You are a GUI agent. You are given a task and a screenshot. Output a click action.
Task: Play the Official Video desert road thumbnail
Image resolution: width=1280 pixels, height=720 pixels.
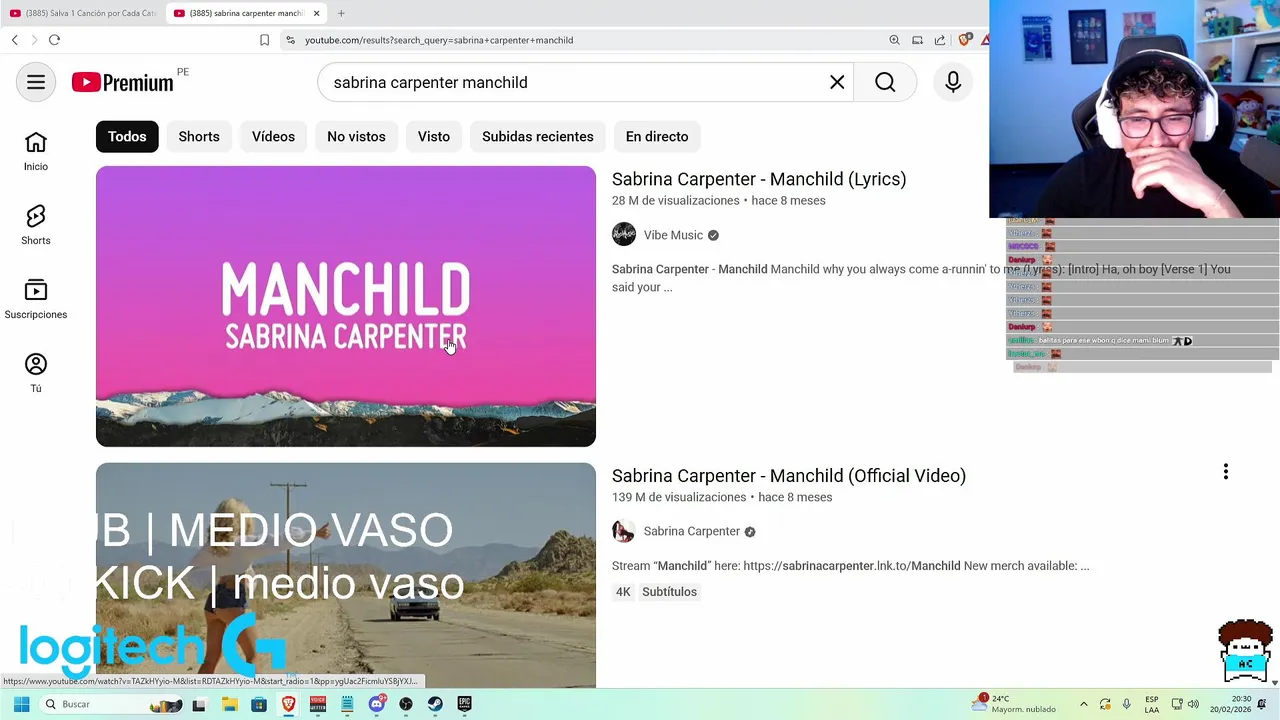tap(346, 575)
